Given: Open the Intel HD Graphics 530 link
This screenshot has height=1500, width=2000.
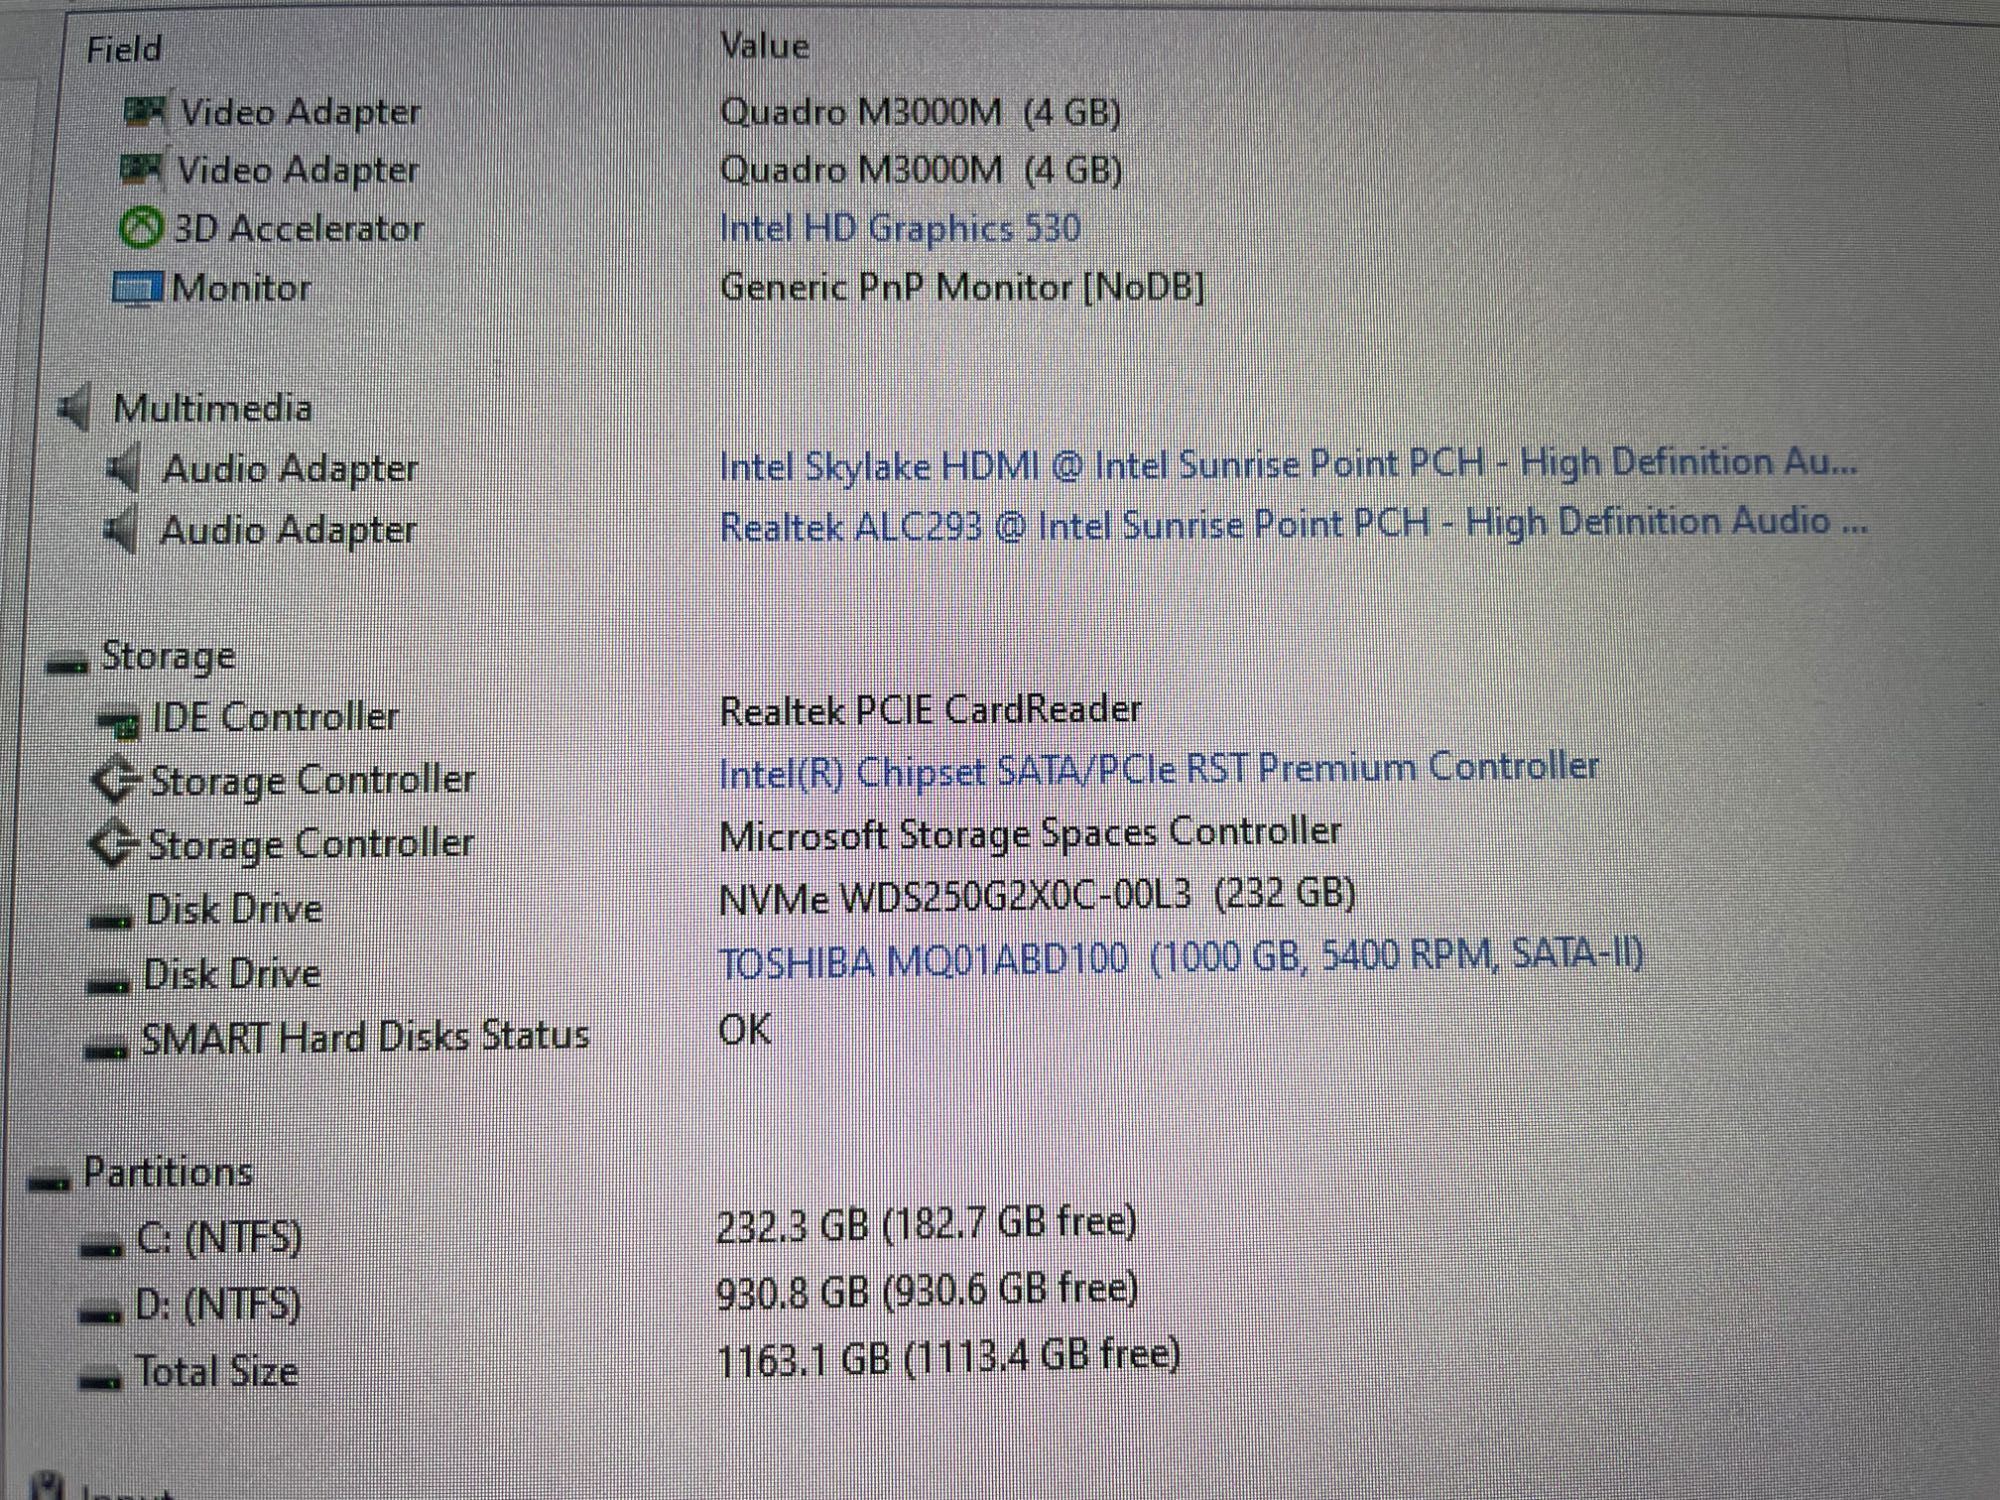Looking at the screenshot, I should (x=900, y=228).
